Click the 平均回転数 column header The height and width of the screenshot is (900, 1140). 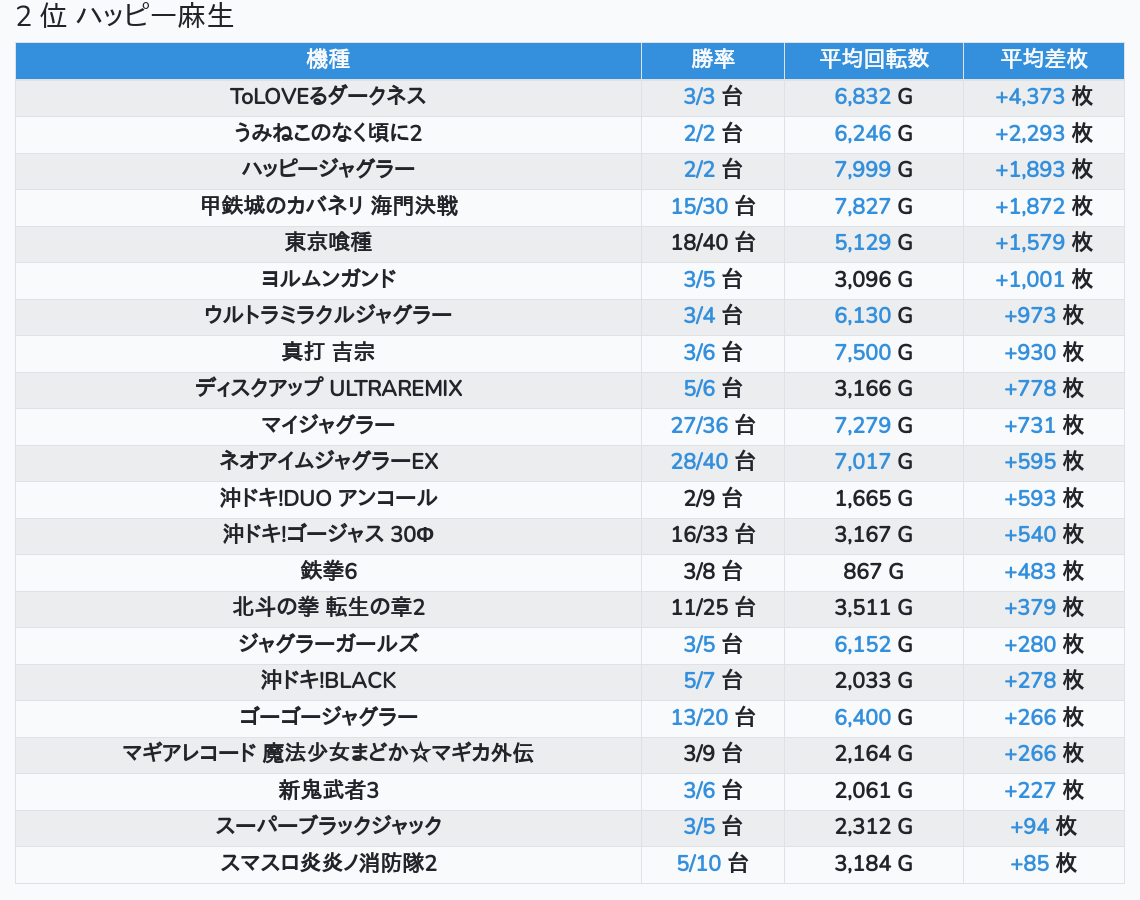(873, 60)
